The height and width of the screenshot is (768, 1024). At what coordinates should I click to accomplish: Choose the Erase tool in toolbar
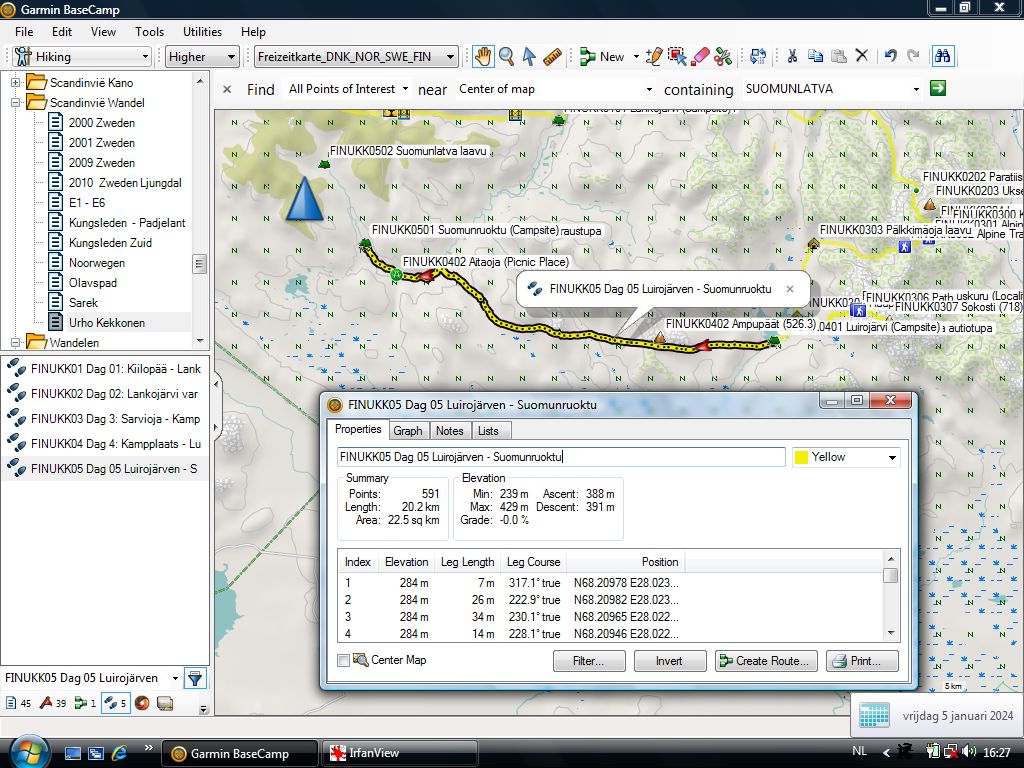click(700, 57)
